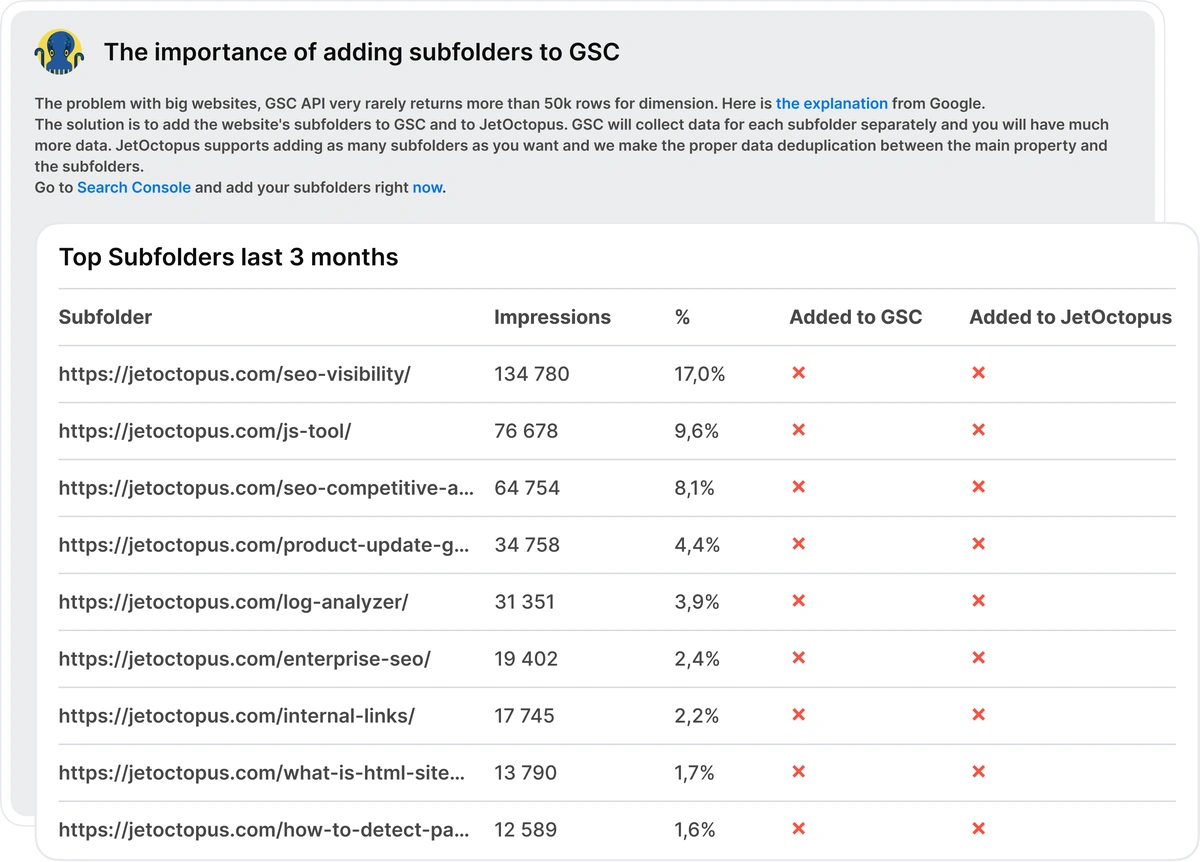Click red X in JetOctopus column for internal-links
Image resolution: width=1200 pixels, height=862 pixels.
(978, 715)
